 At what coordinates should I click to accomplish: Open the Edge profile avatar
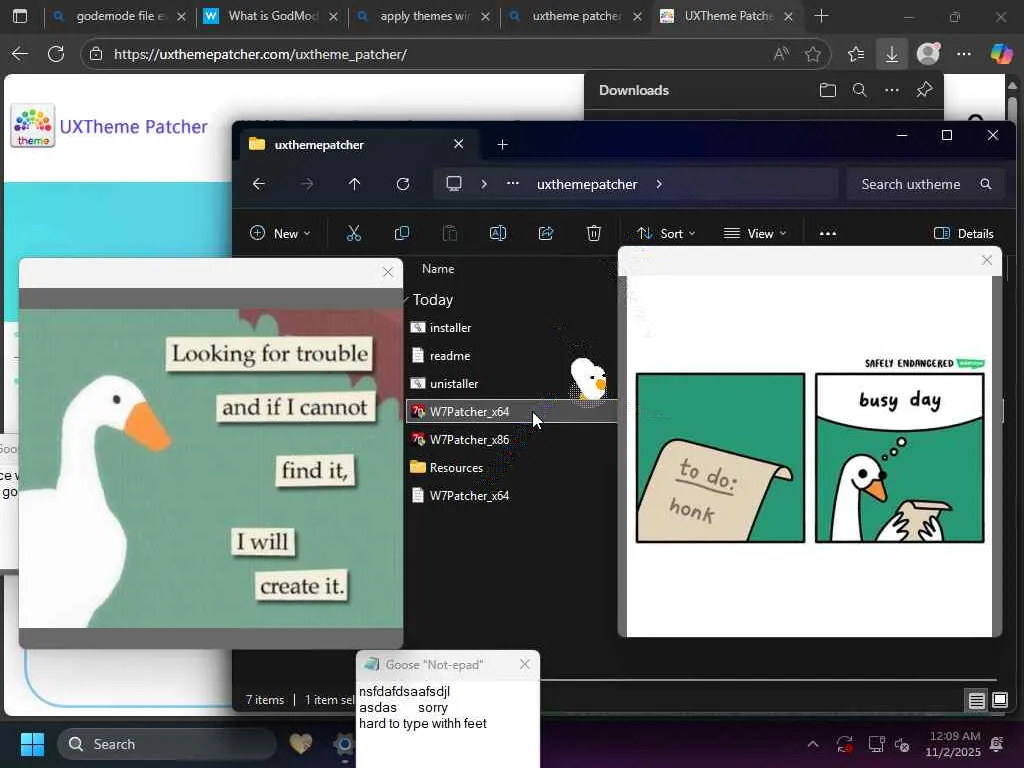(x=928, y=54)
